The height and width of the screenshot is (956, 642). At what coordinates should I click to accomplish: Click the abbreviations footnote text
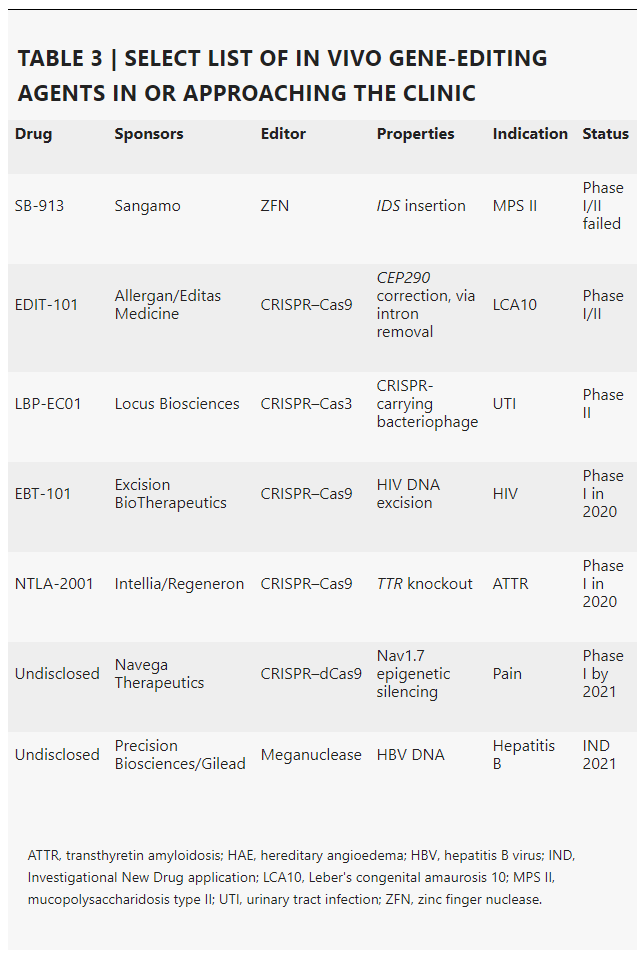301,877
